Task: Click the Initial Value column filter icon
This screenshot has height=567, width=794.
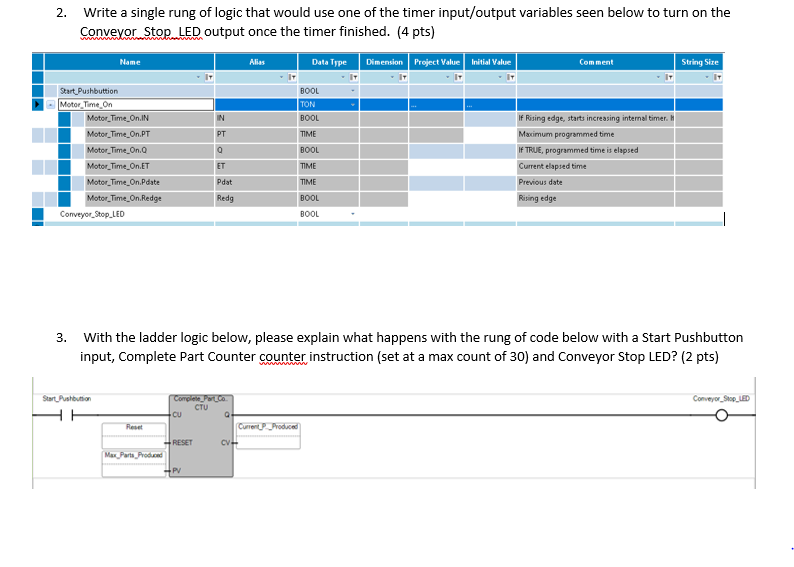Action: [x=510, y=77]
